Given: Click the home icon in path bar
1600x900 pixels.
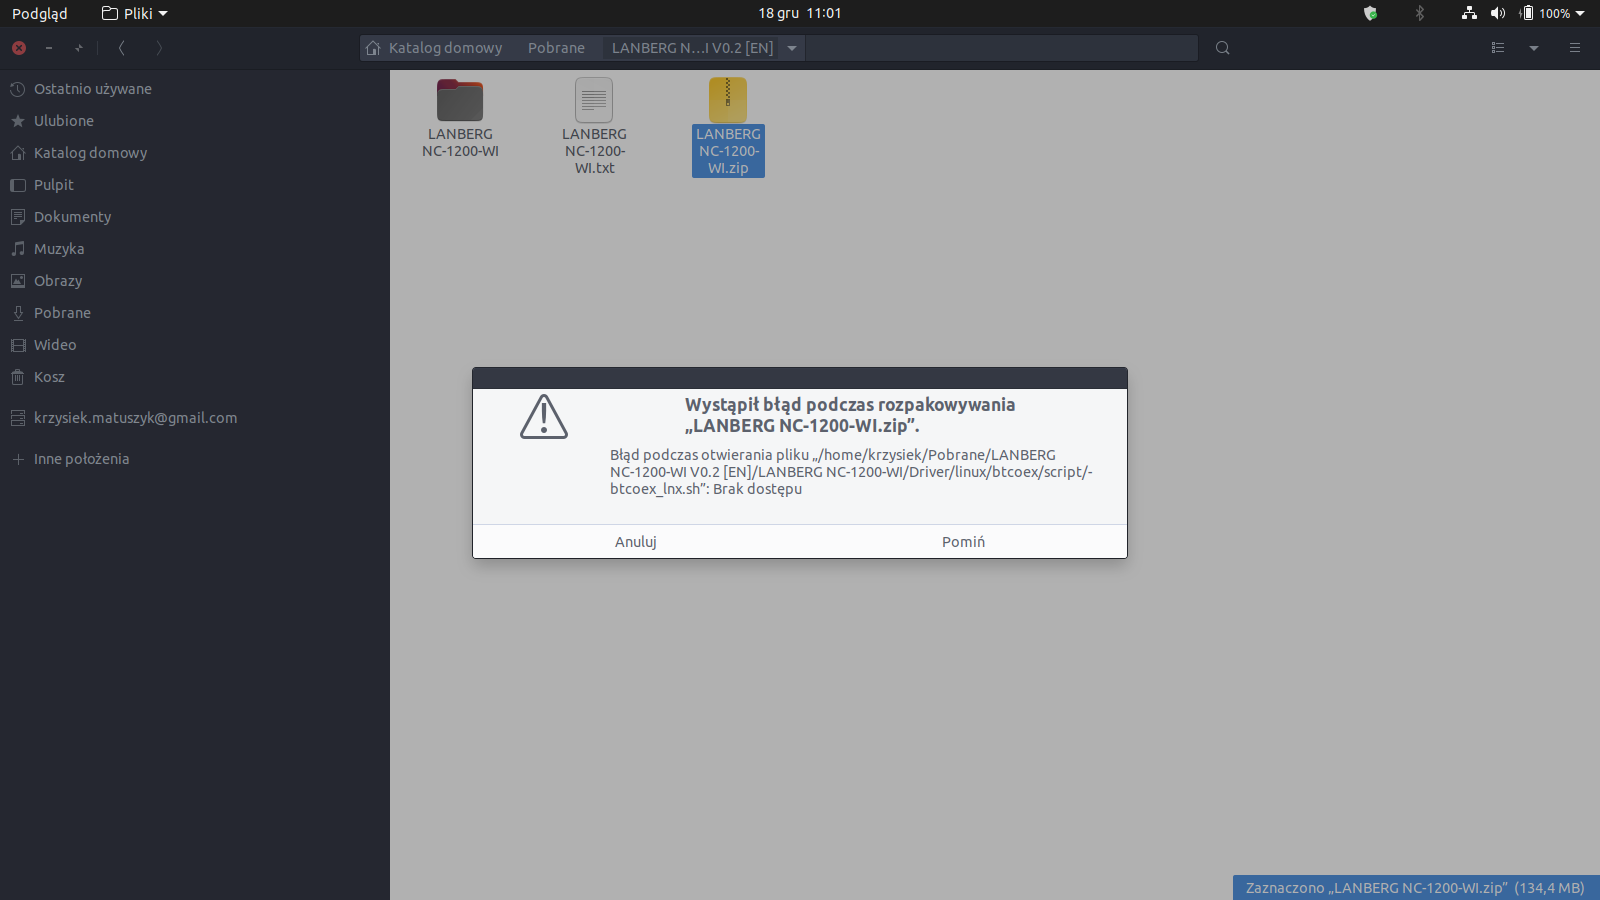Looking at the screenshot, I should 373,48.
